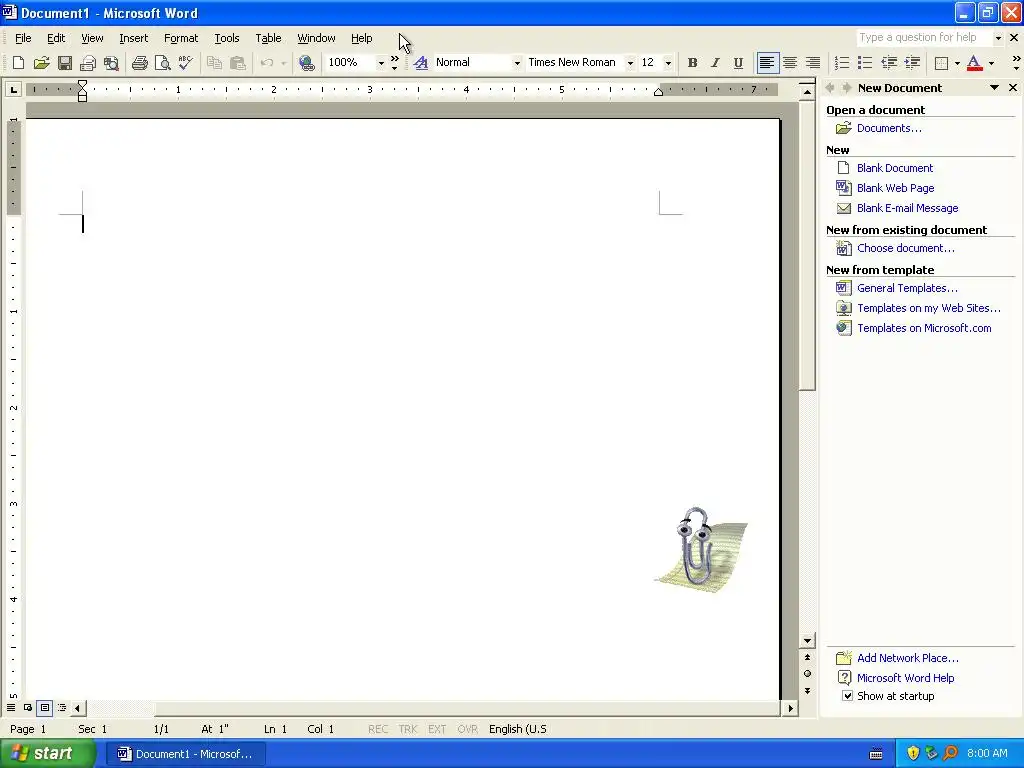Apply bulleted list formatting
Image resolution: width=1024 pixels, height=768 pixels.
tap(865, 63)
